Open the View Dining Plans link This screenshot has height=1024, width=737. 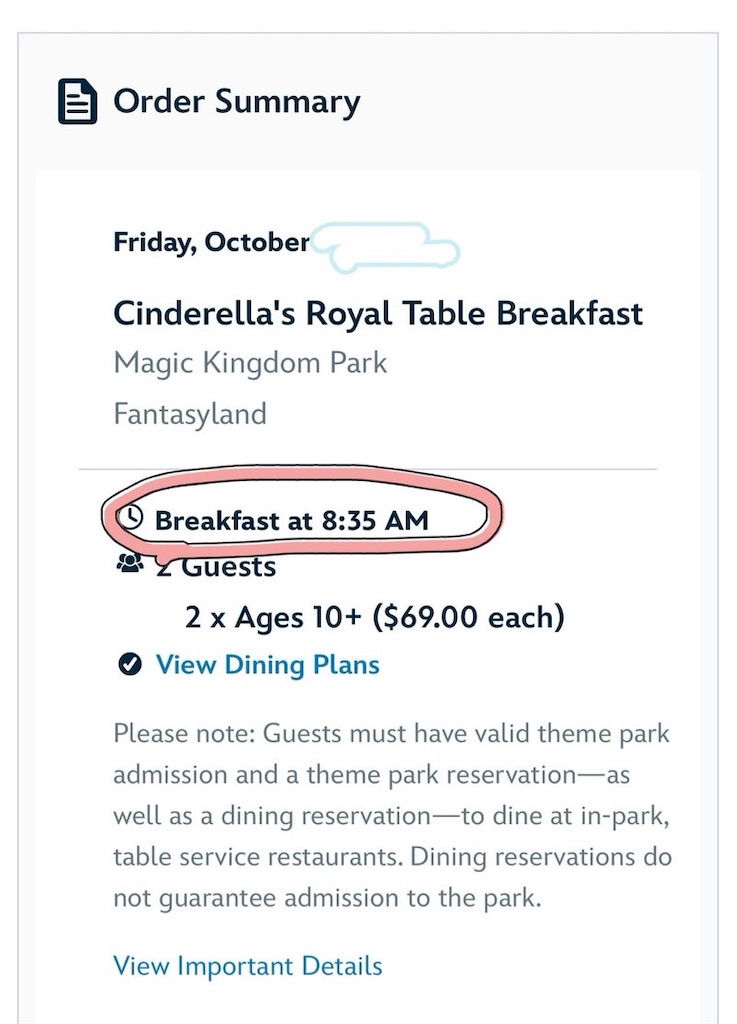(x=267, y=664)
